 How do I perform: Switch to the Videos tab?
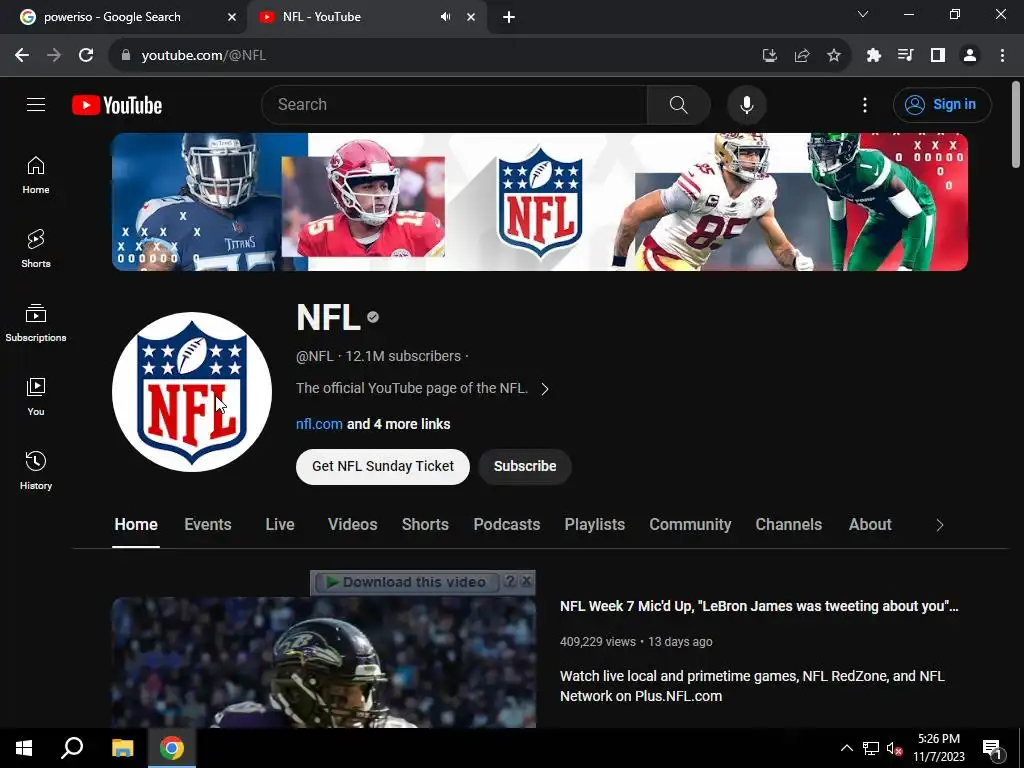coord(353,524)
